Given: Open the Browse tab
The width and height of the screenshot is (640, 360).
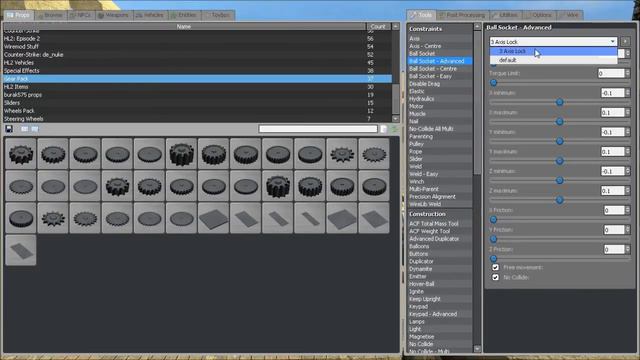Looking at the screenshot, I should [x=51, y=15].
